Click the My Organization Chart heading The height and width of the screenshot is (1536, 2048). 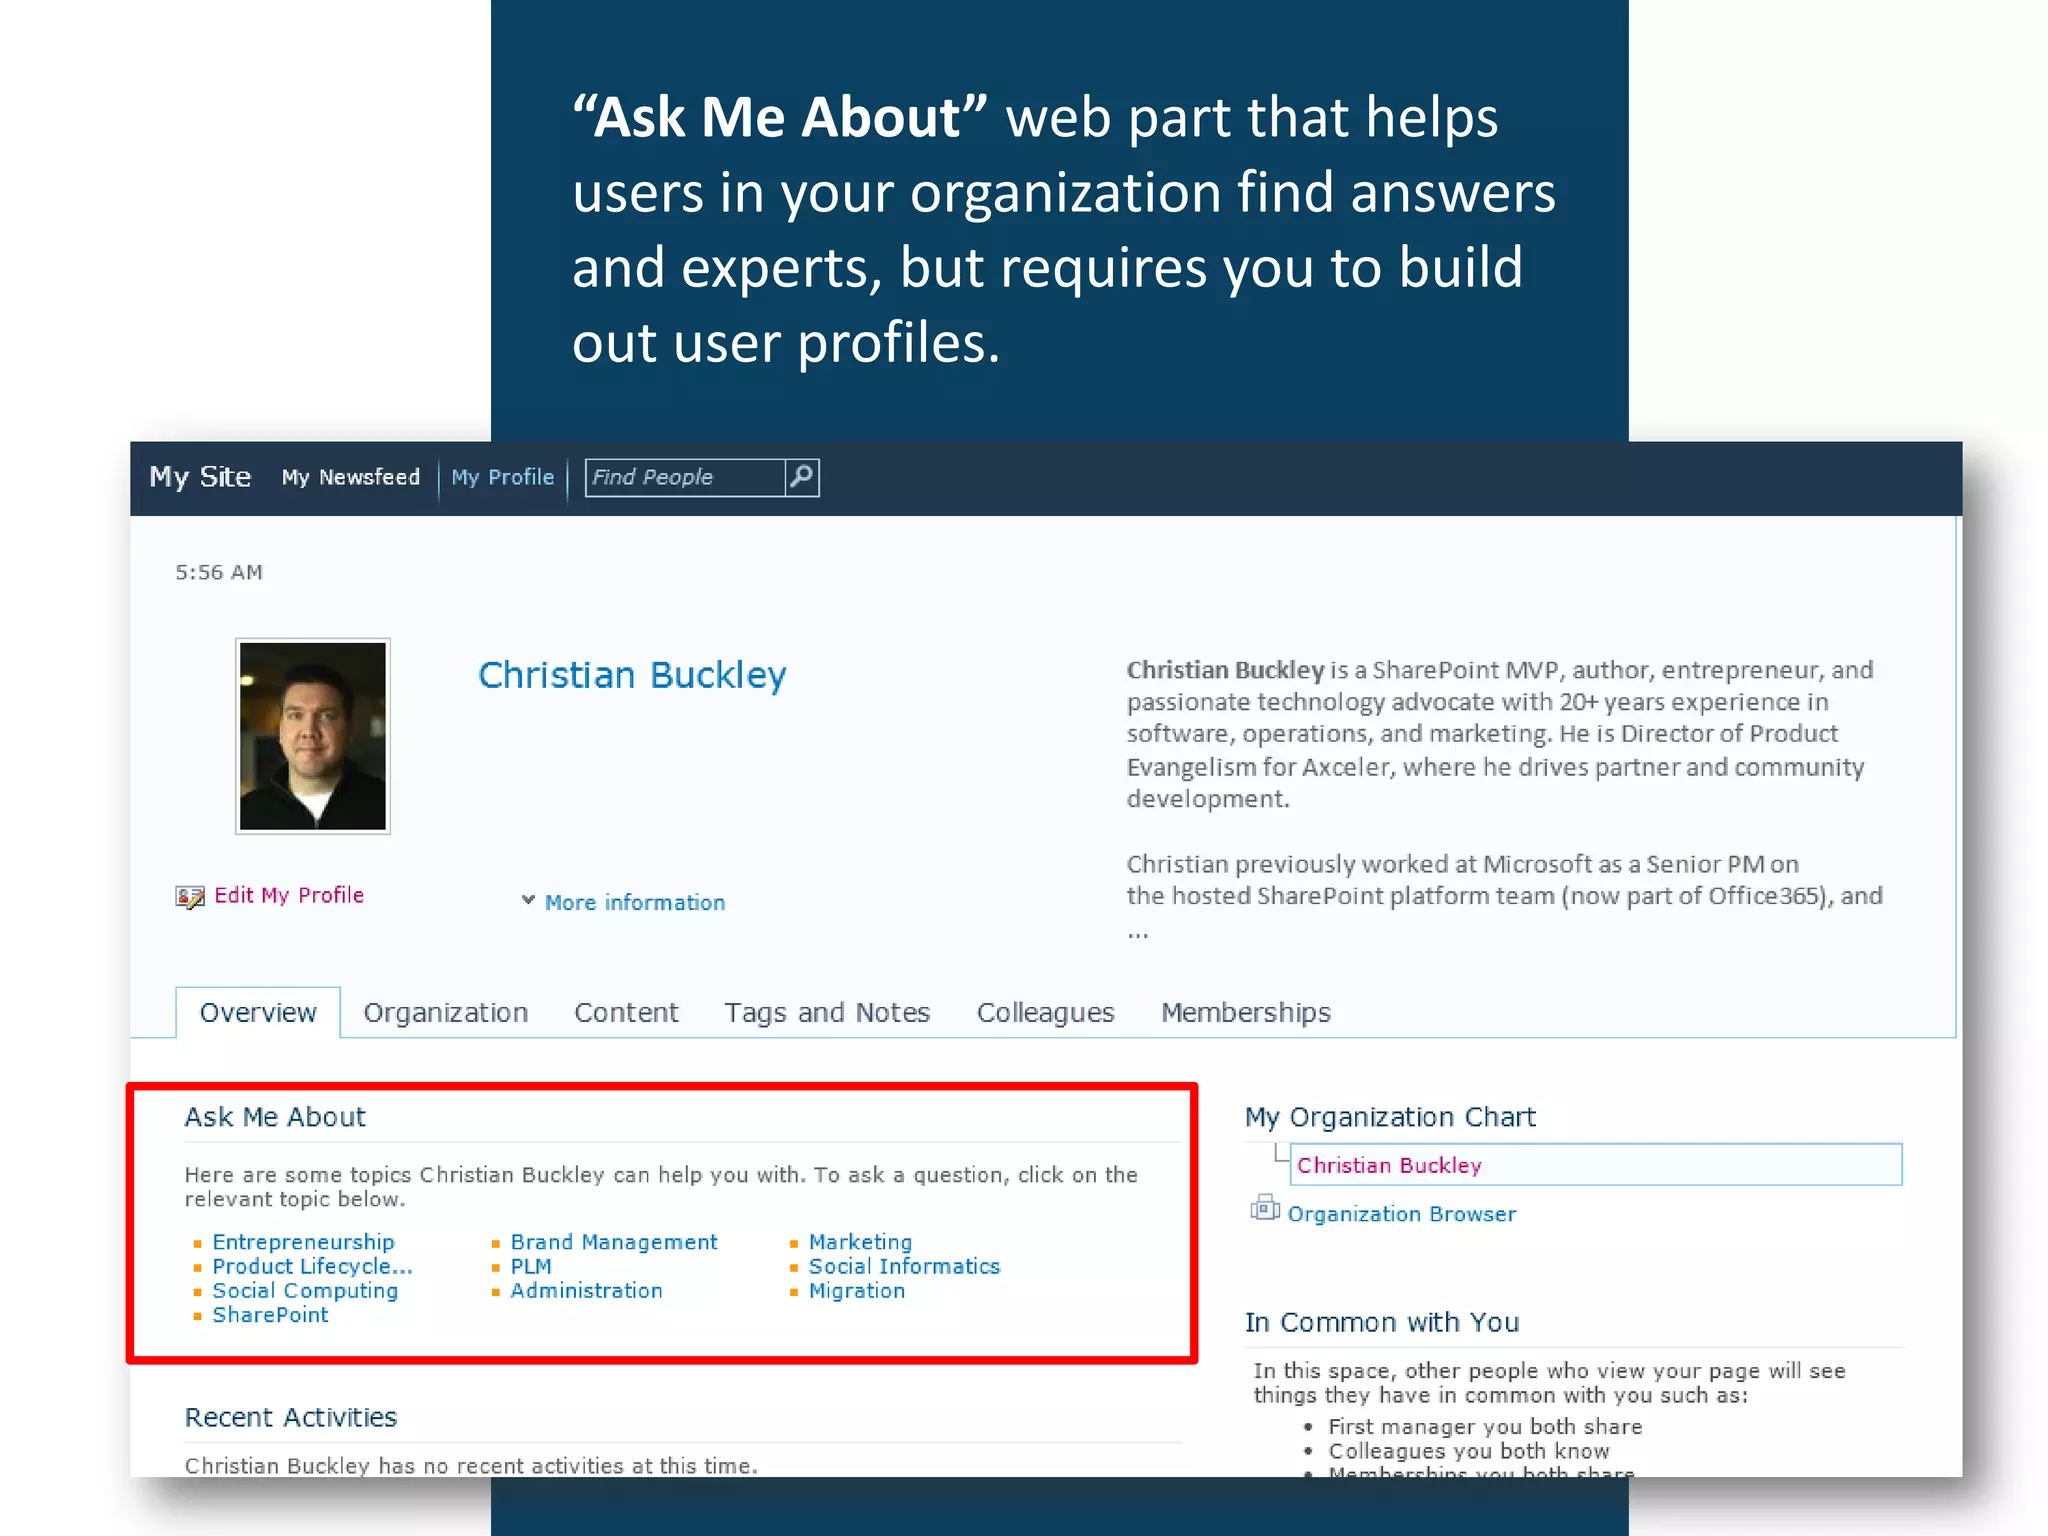(x=1390, y=1117)
